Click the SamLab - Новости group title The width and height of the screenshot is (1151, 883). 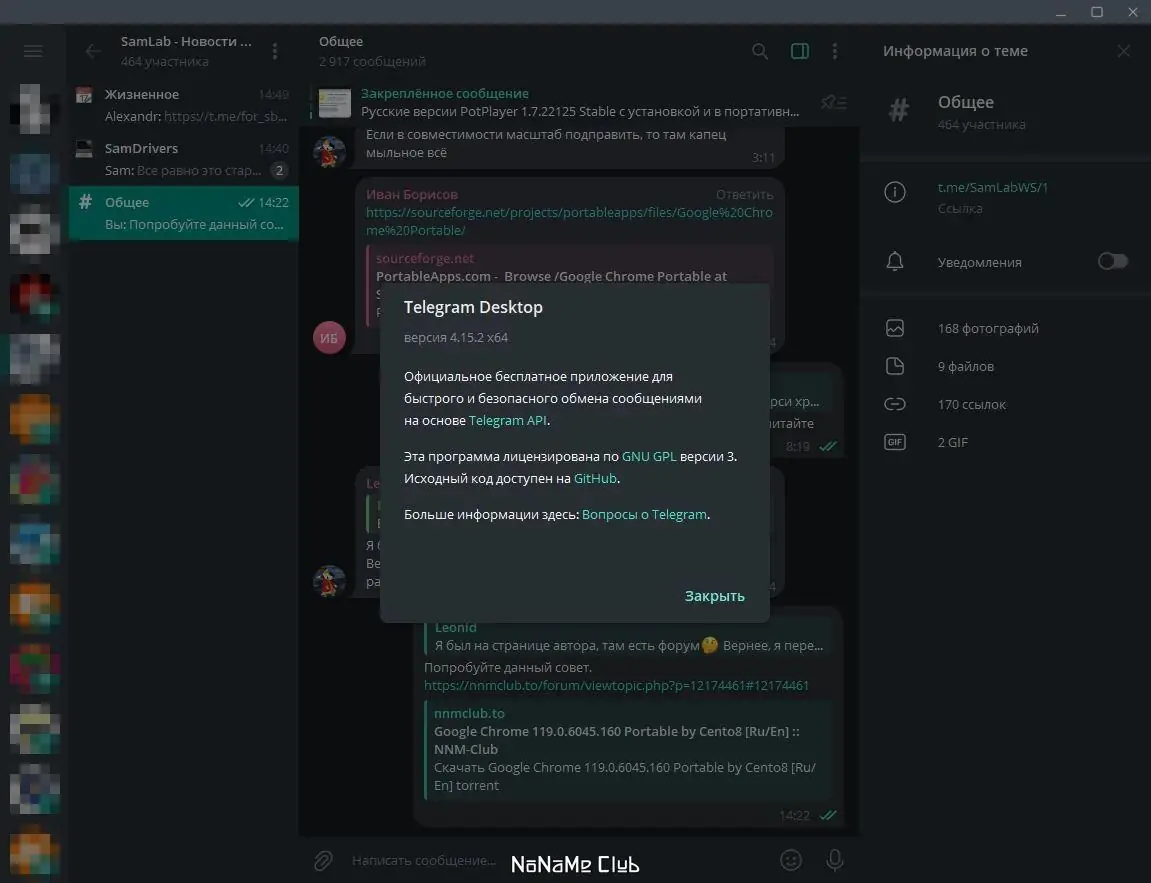click(186, 41)
